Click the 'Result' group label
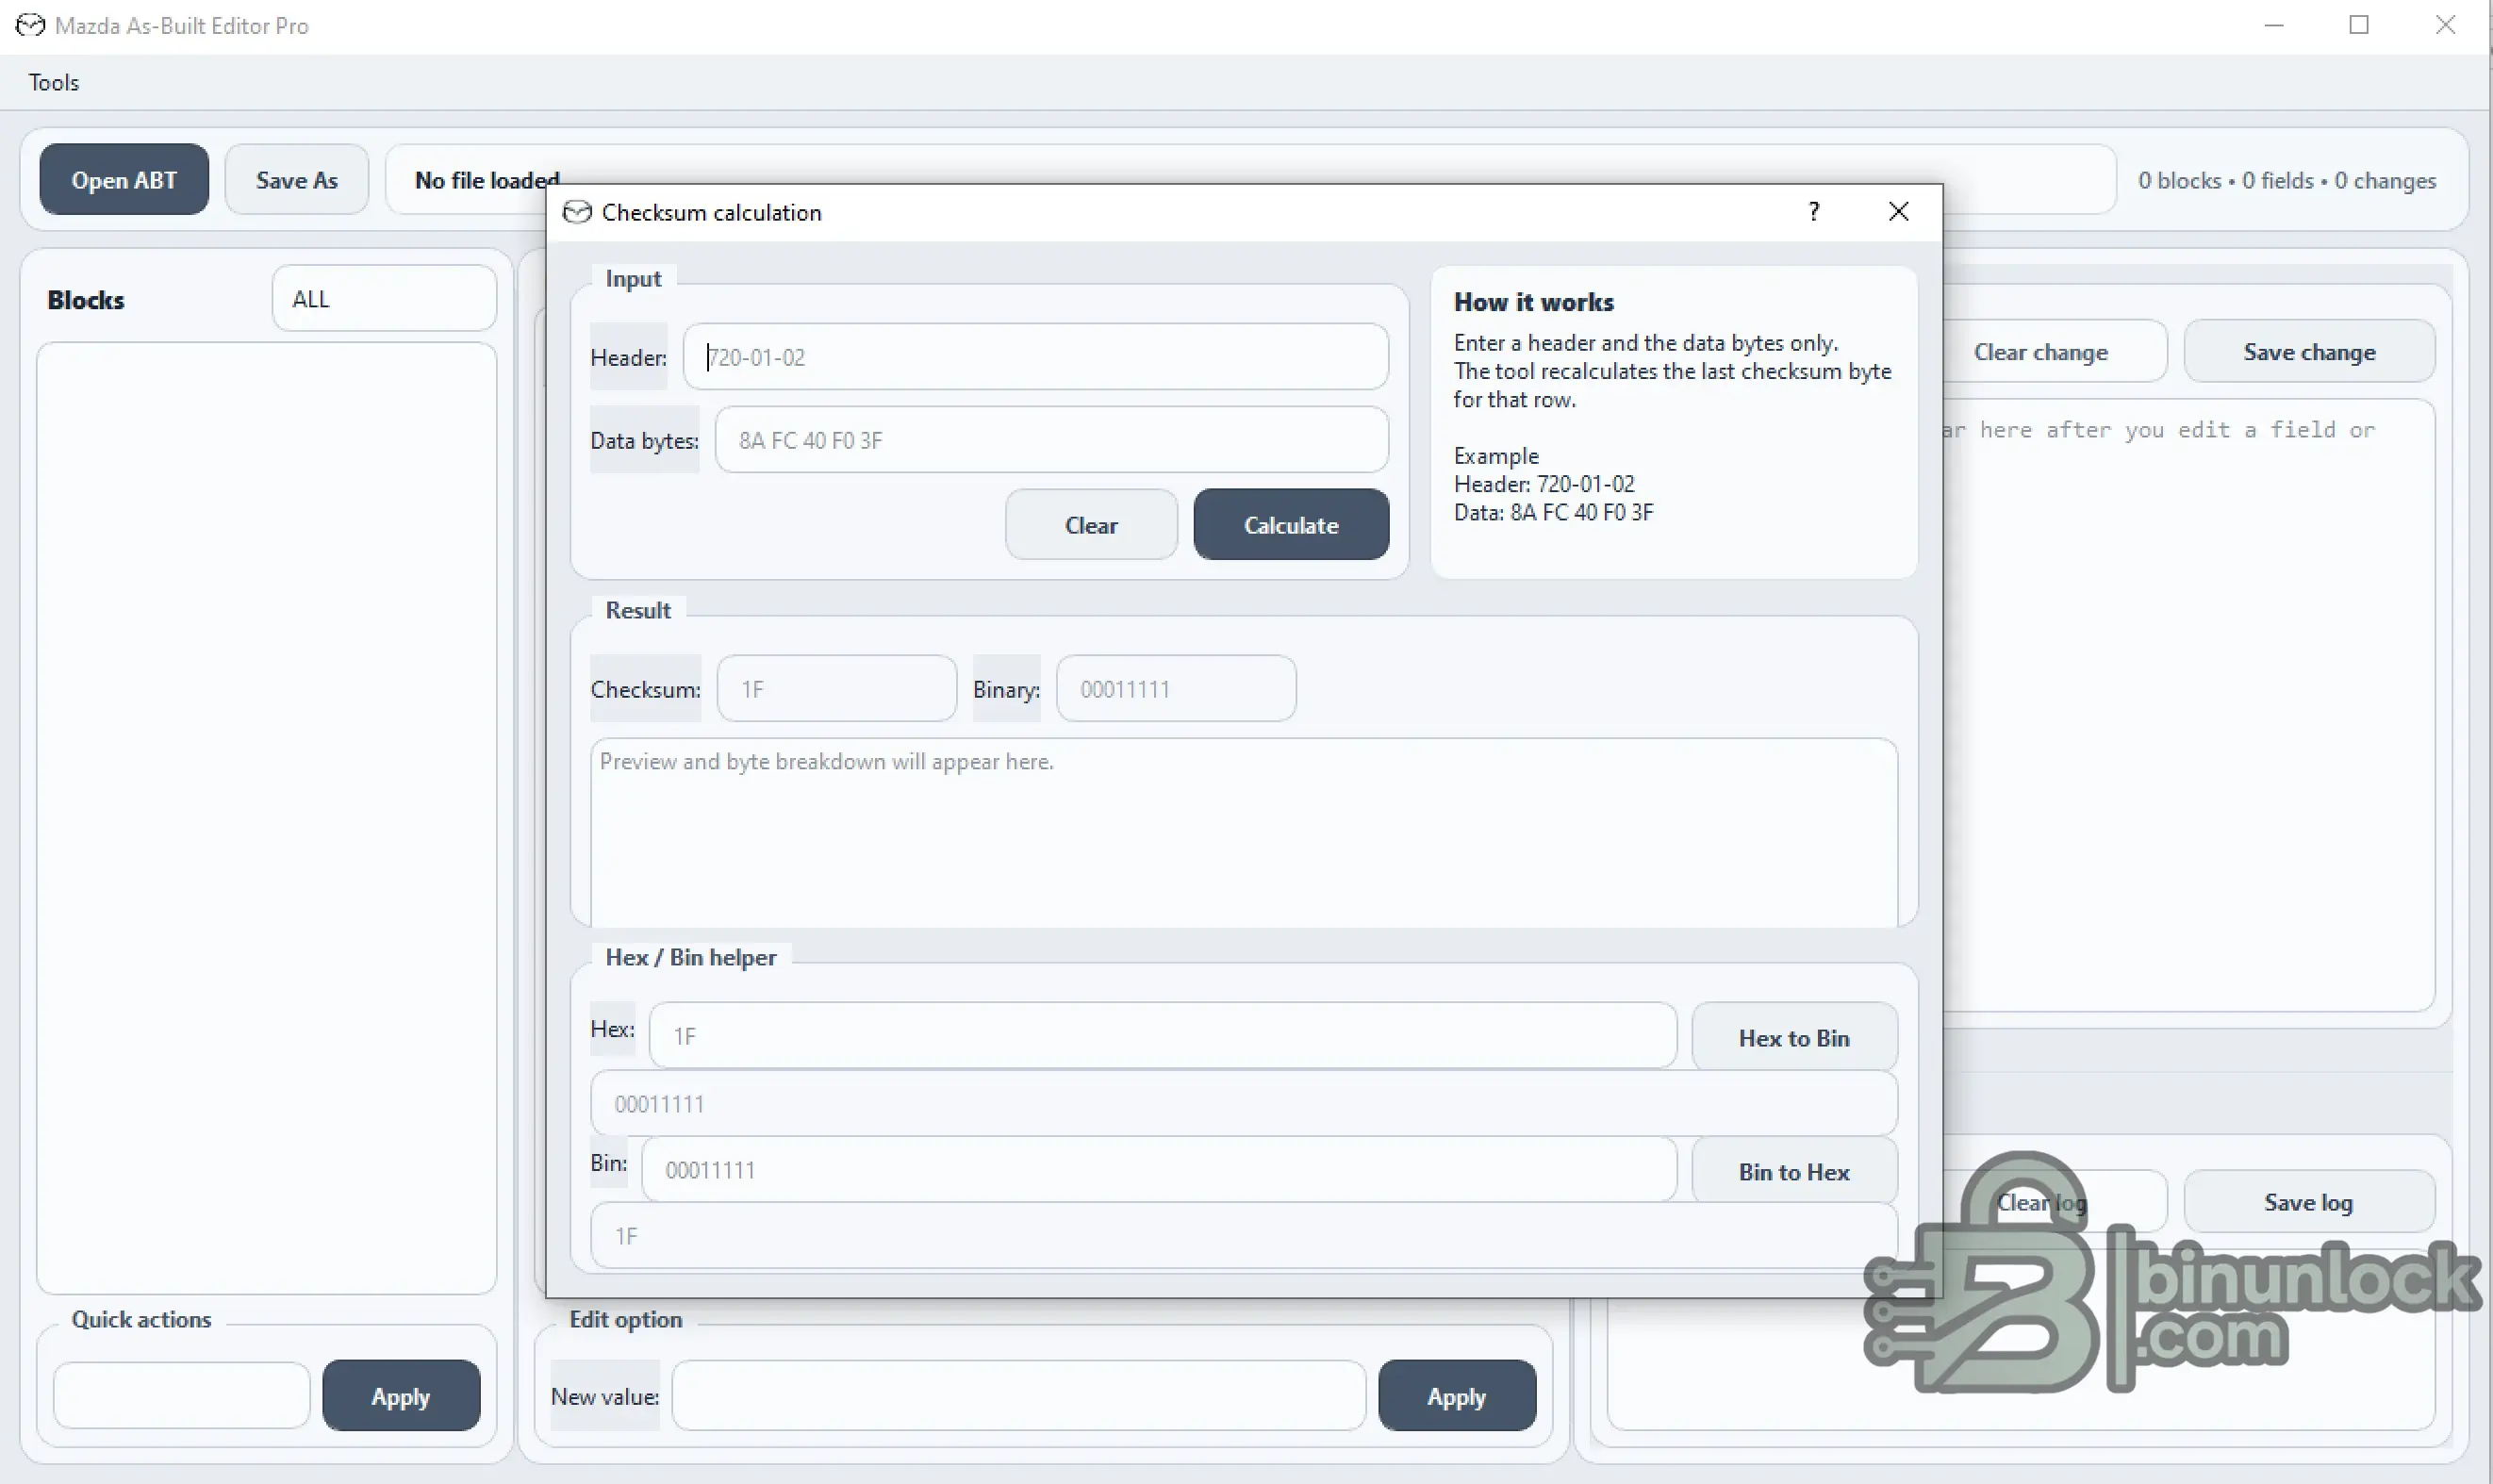Image resolution: width=2493 pixels, height=1484 pixels. pos(638,610)
